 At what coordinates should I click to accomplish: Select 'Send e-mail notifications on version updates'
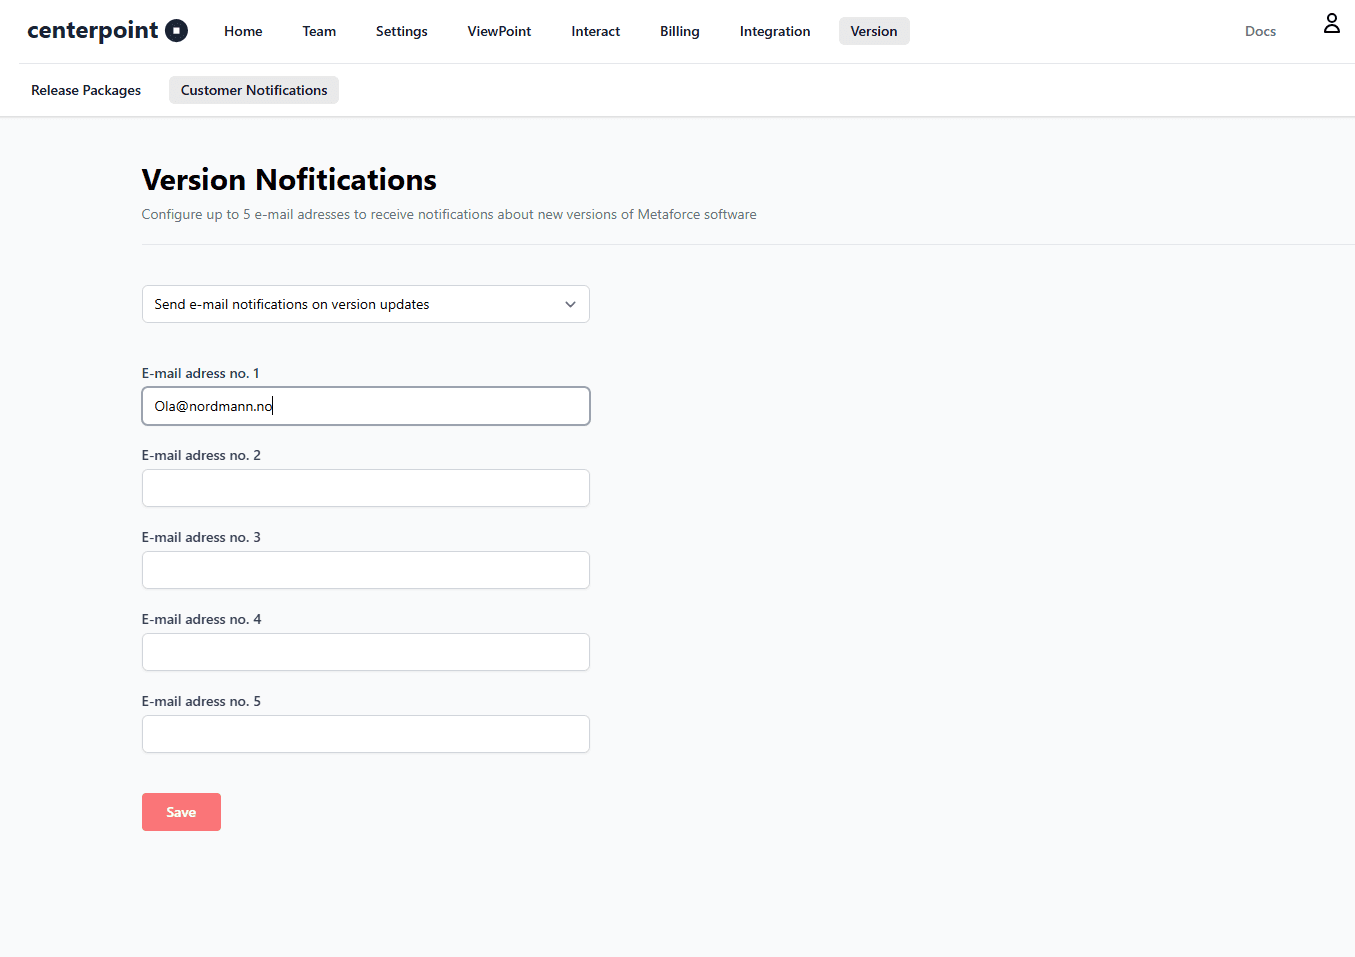(x=365, y=304)
